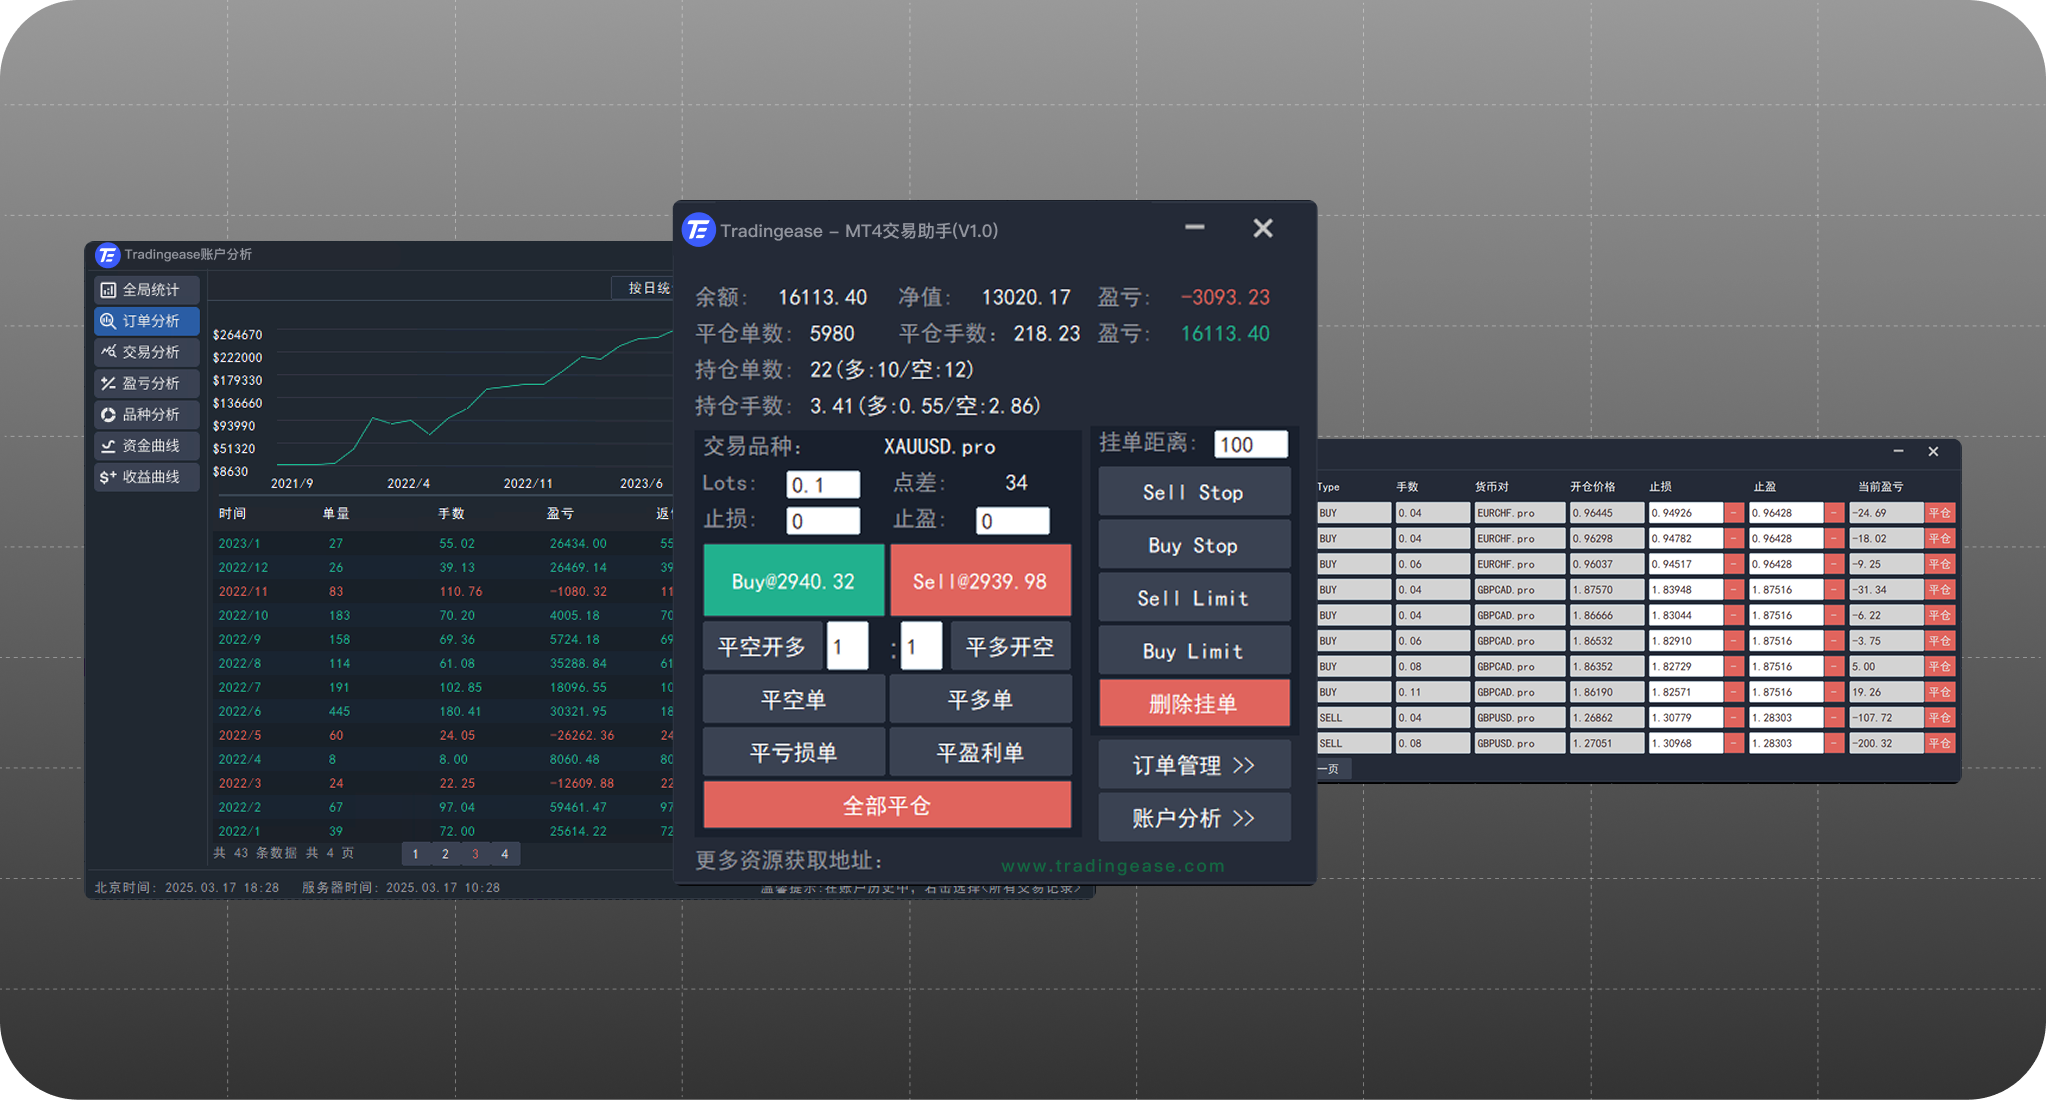Viewport: 2046px width, 1100px height.
Task: Expand 账户分析 account analysis panel
Action: point(1193,819)
